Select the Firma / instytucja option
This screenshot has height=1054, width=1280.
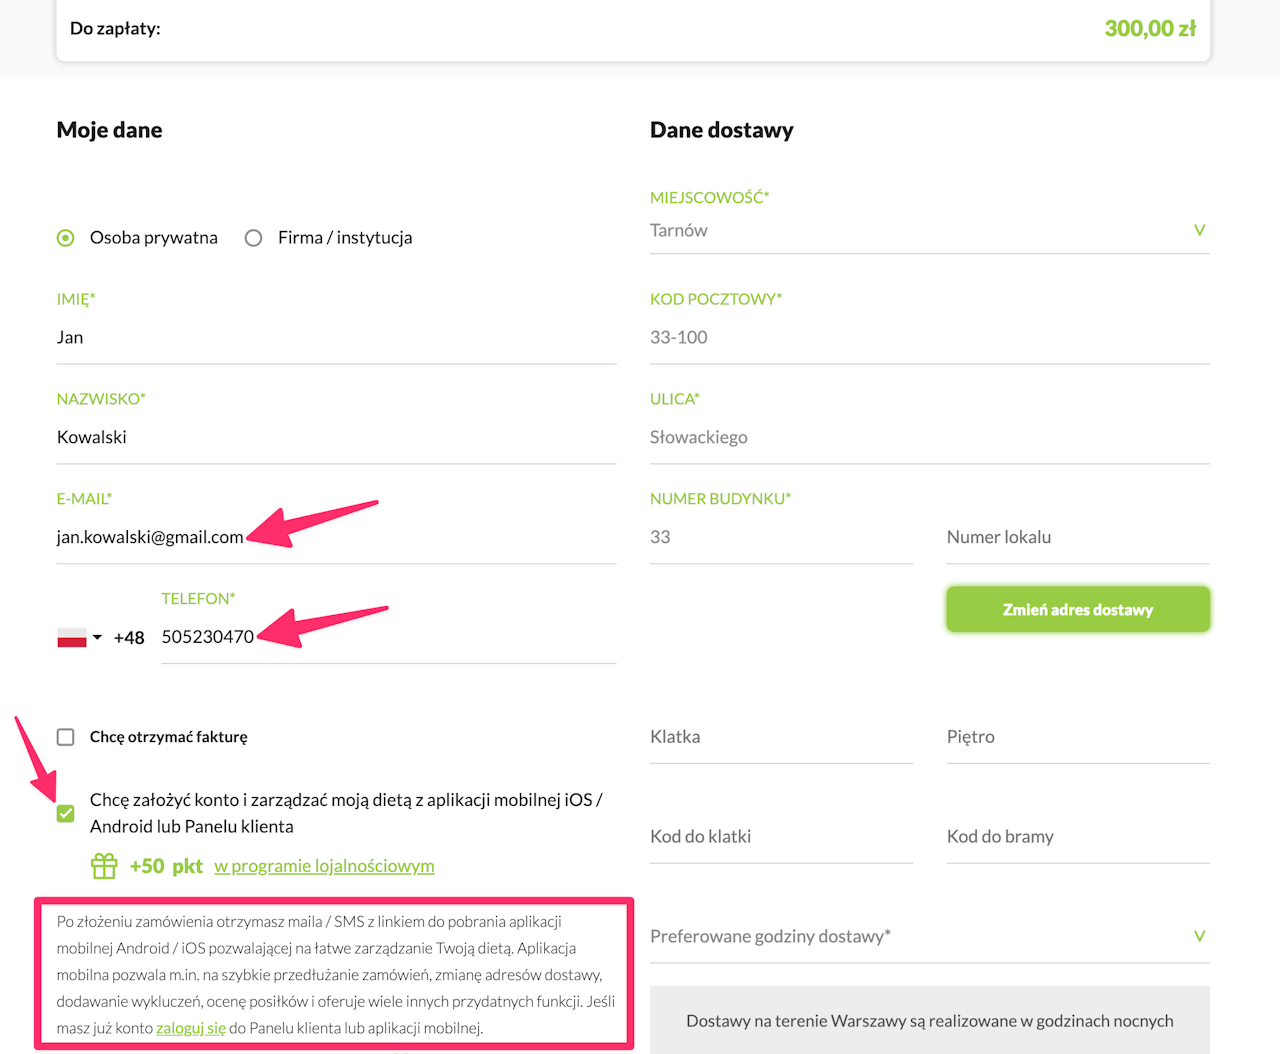click(x=254, y=238)
